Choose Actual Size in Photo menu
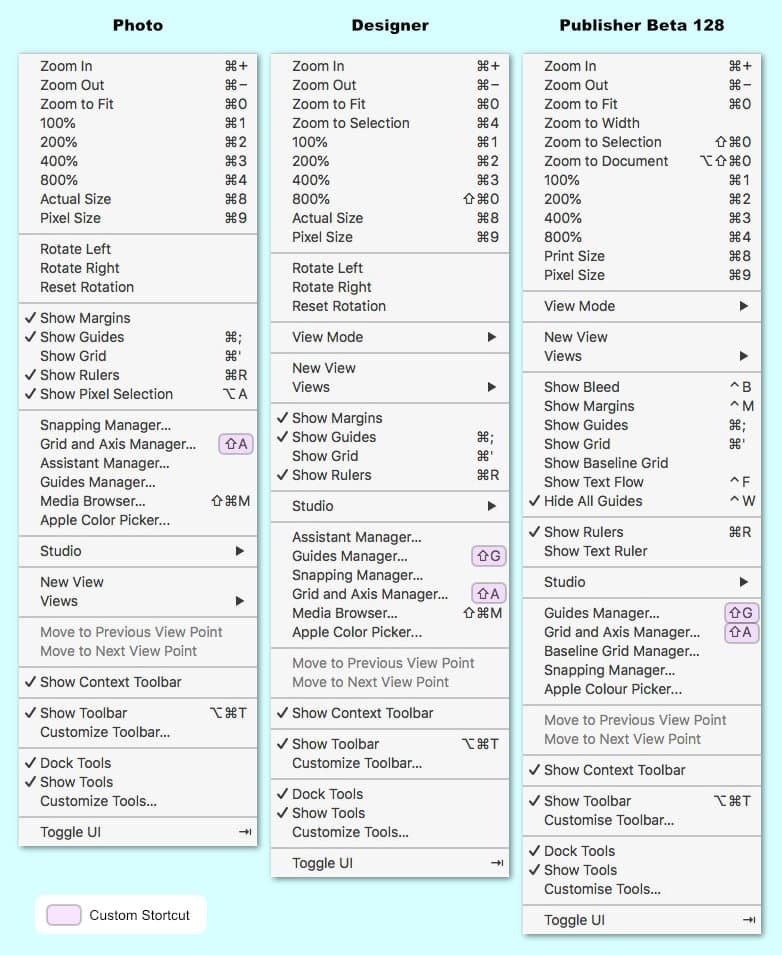782x955 pixels. click(138, 199)
